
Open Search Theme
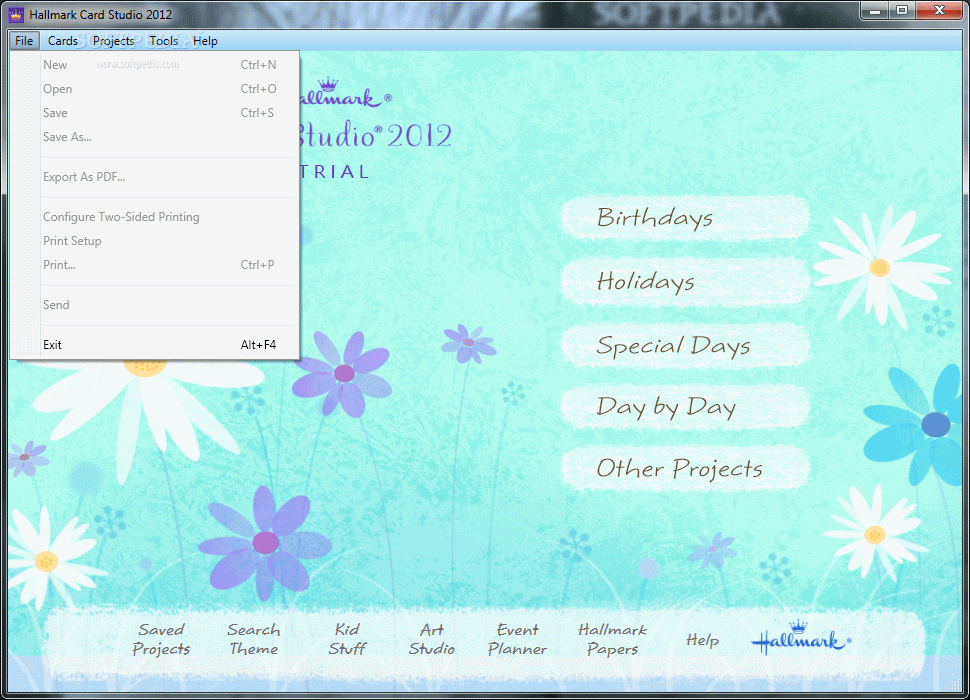[254, 639]
